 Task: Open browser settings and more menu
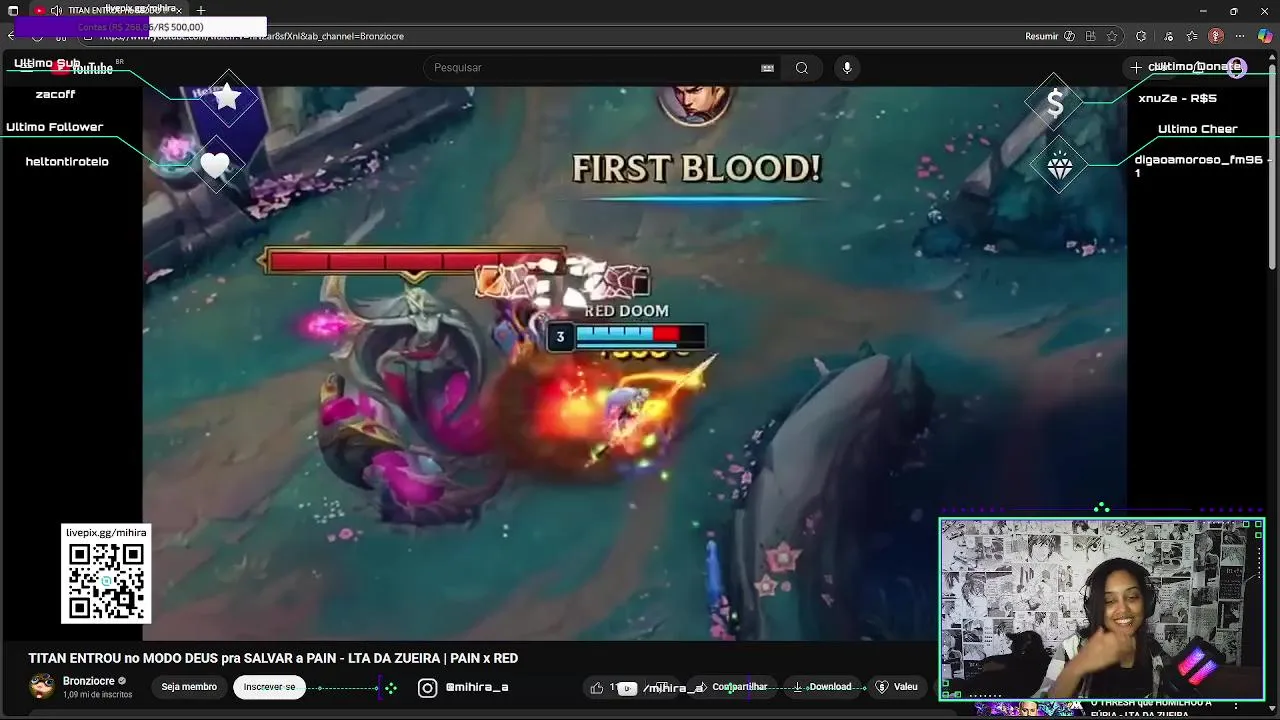1240,36
